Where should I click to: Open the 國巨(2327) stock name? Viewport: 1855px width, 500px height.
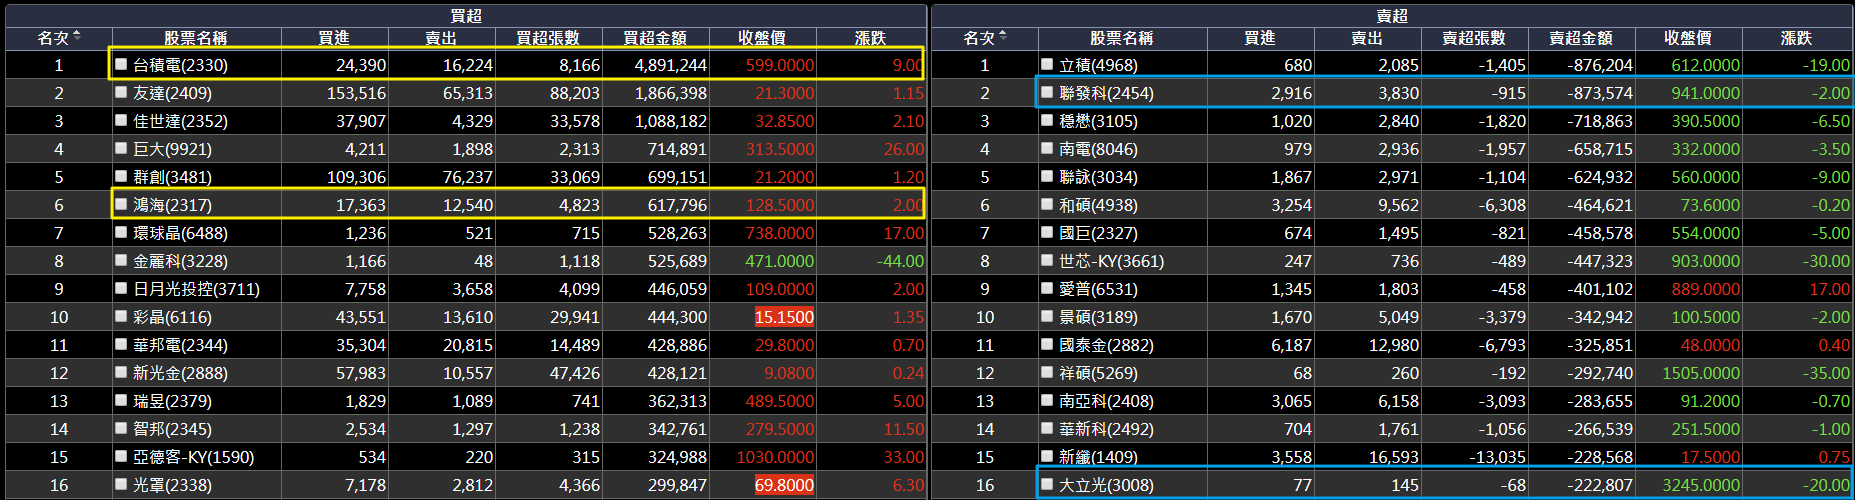click(x=1098, y=233)
